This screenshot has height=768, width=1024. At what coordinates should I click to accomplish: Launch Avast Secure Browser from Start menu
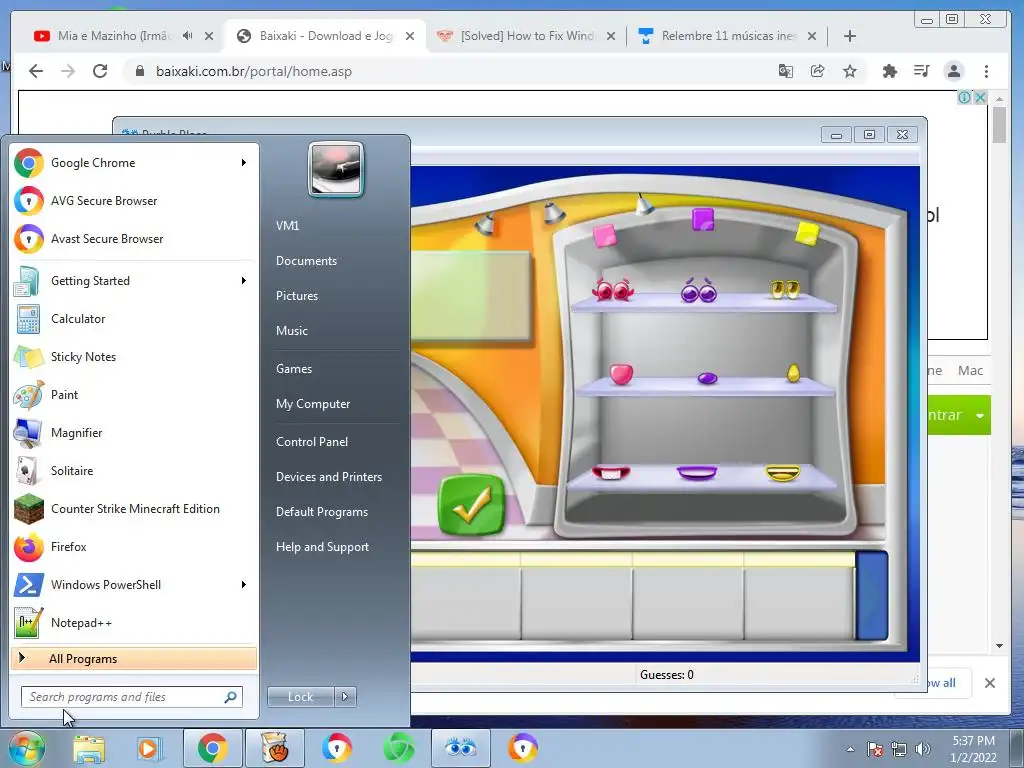point(134,238)
